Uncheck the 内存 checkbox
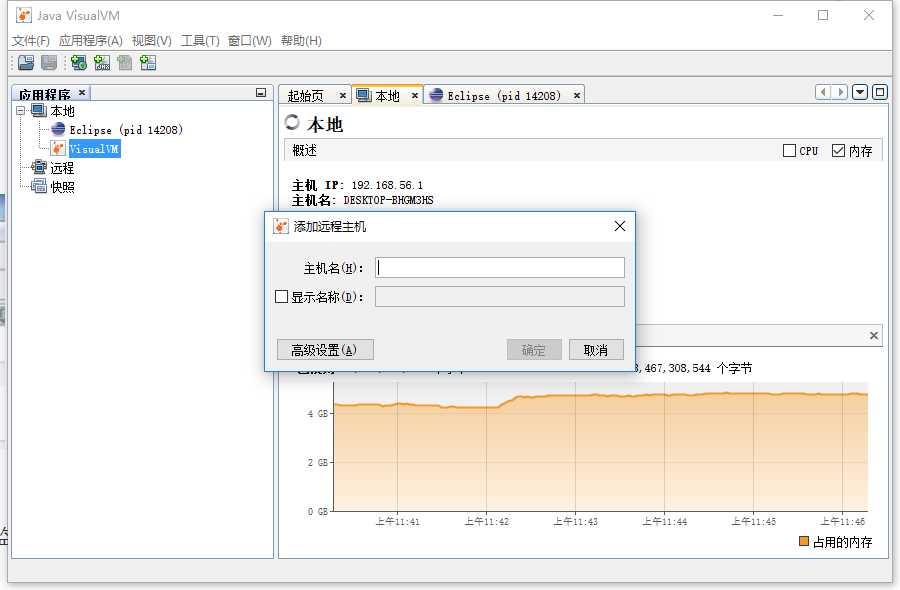This screenshot has width=900, height=590. (838, 150)
